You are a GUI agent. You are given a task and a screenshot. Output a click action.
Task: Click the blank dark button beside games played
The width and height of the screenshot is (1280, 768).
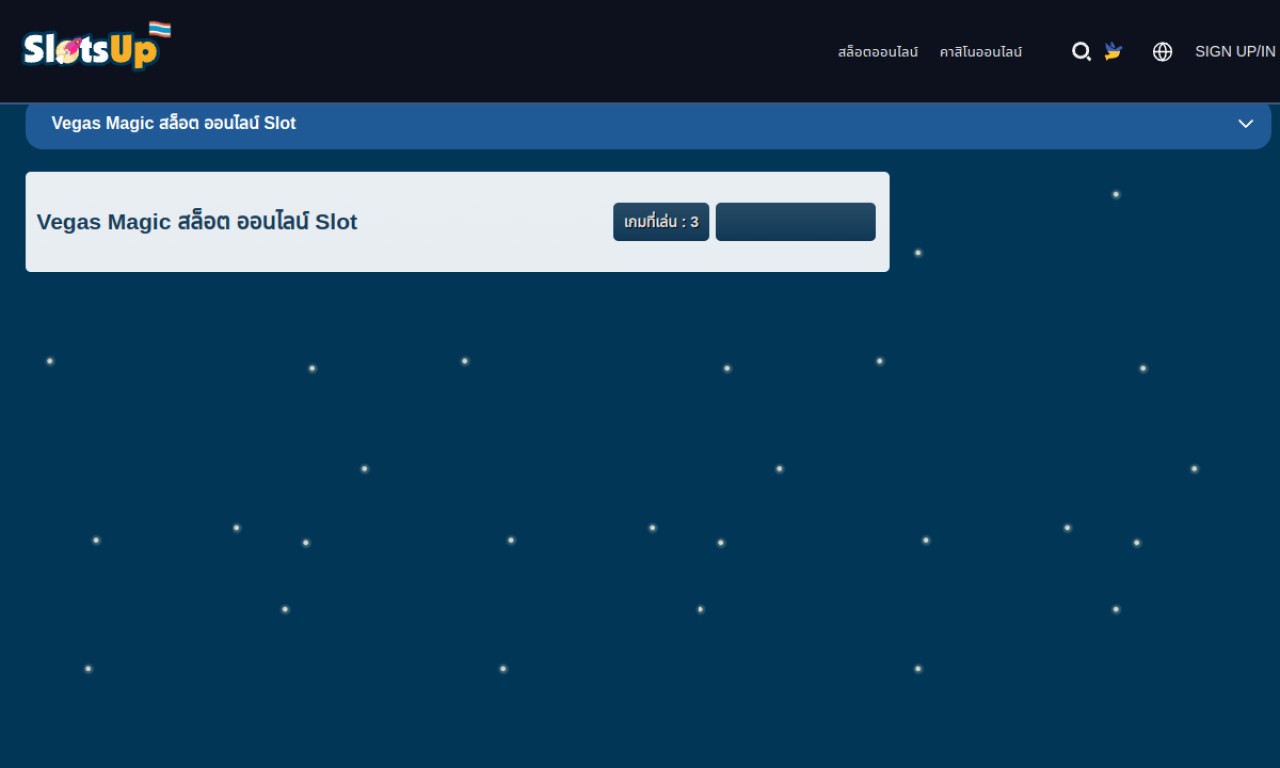[x=796, y=222]
